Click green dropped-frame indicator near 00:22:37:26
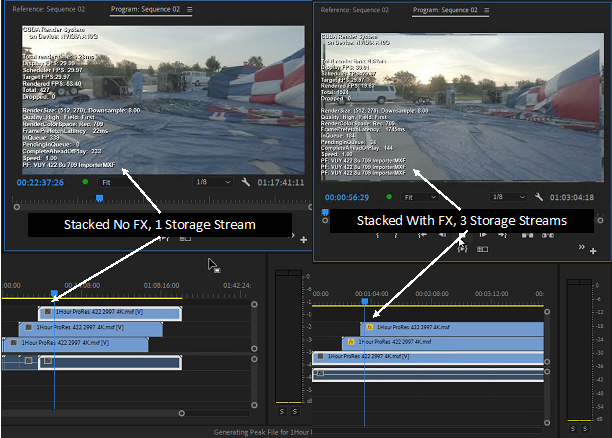 85,182
